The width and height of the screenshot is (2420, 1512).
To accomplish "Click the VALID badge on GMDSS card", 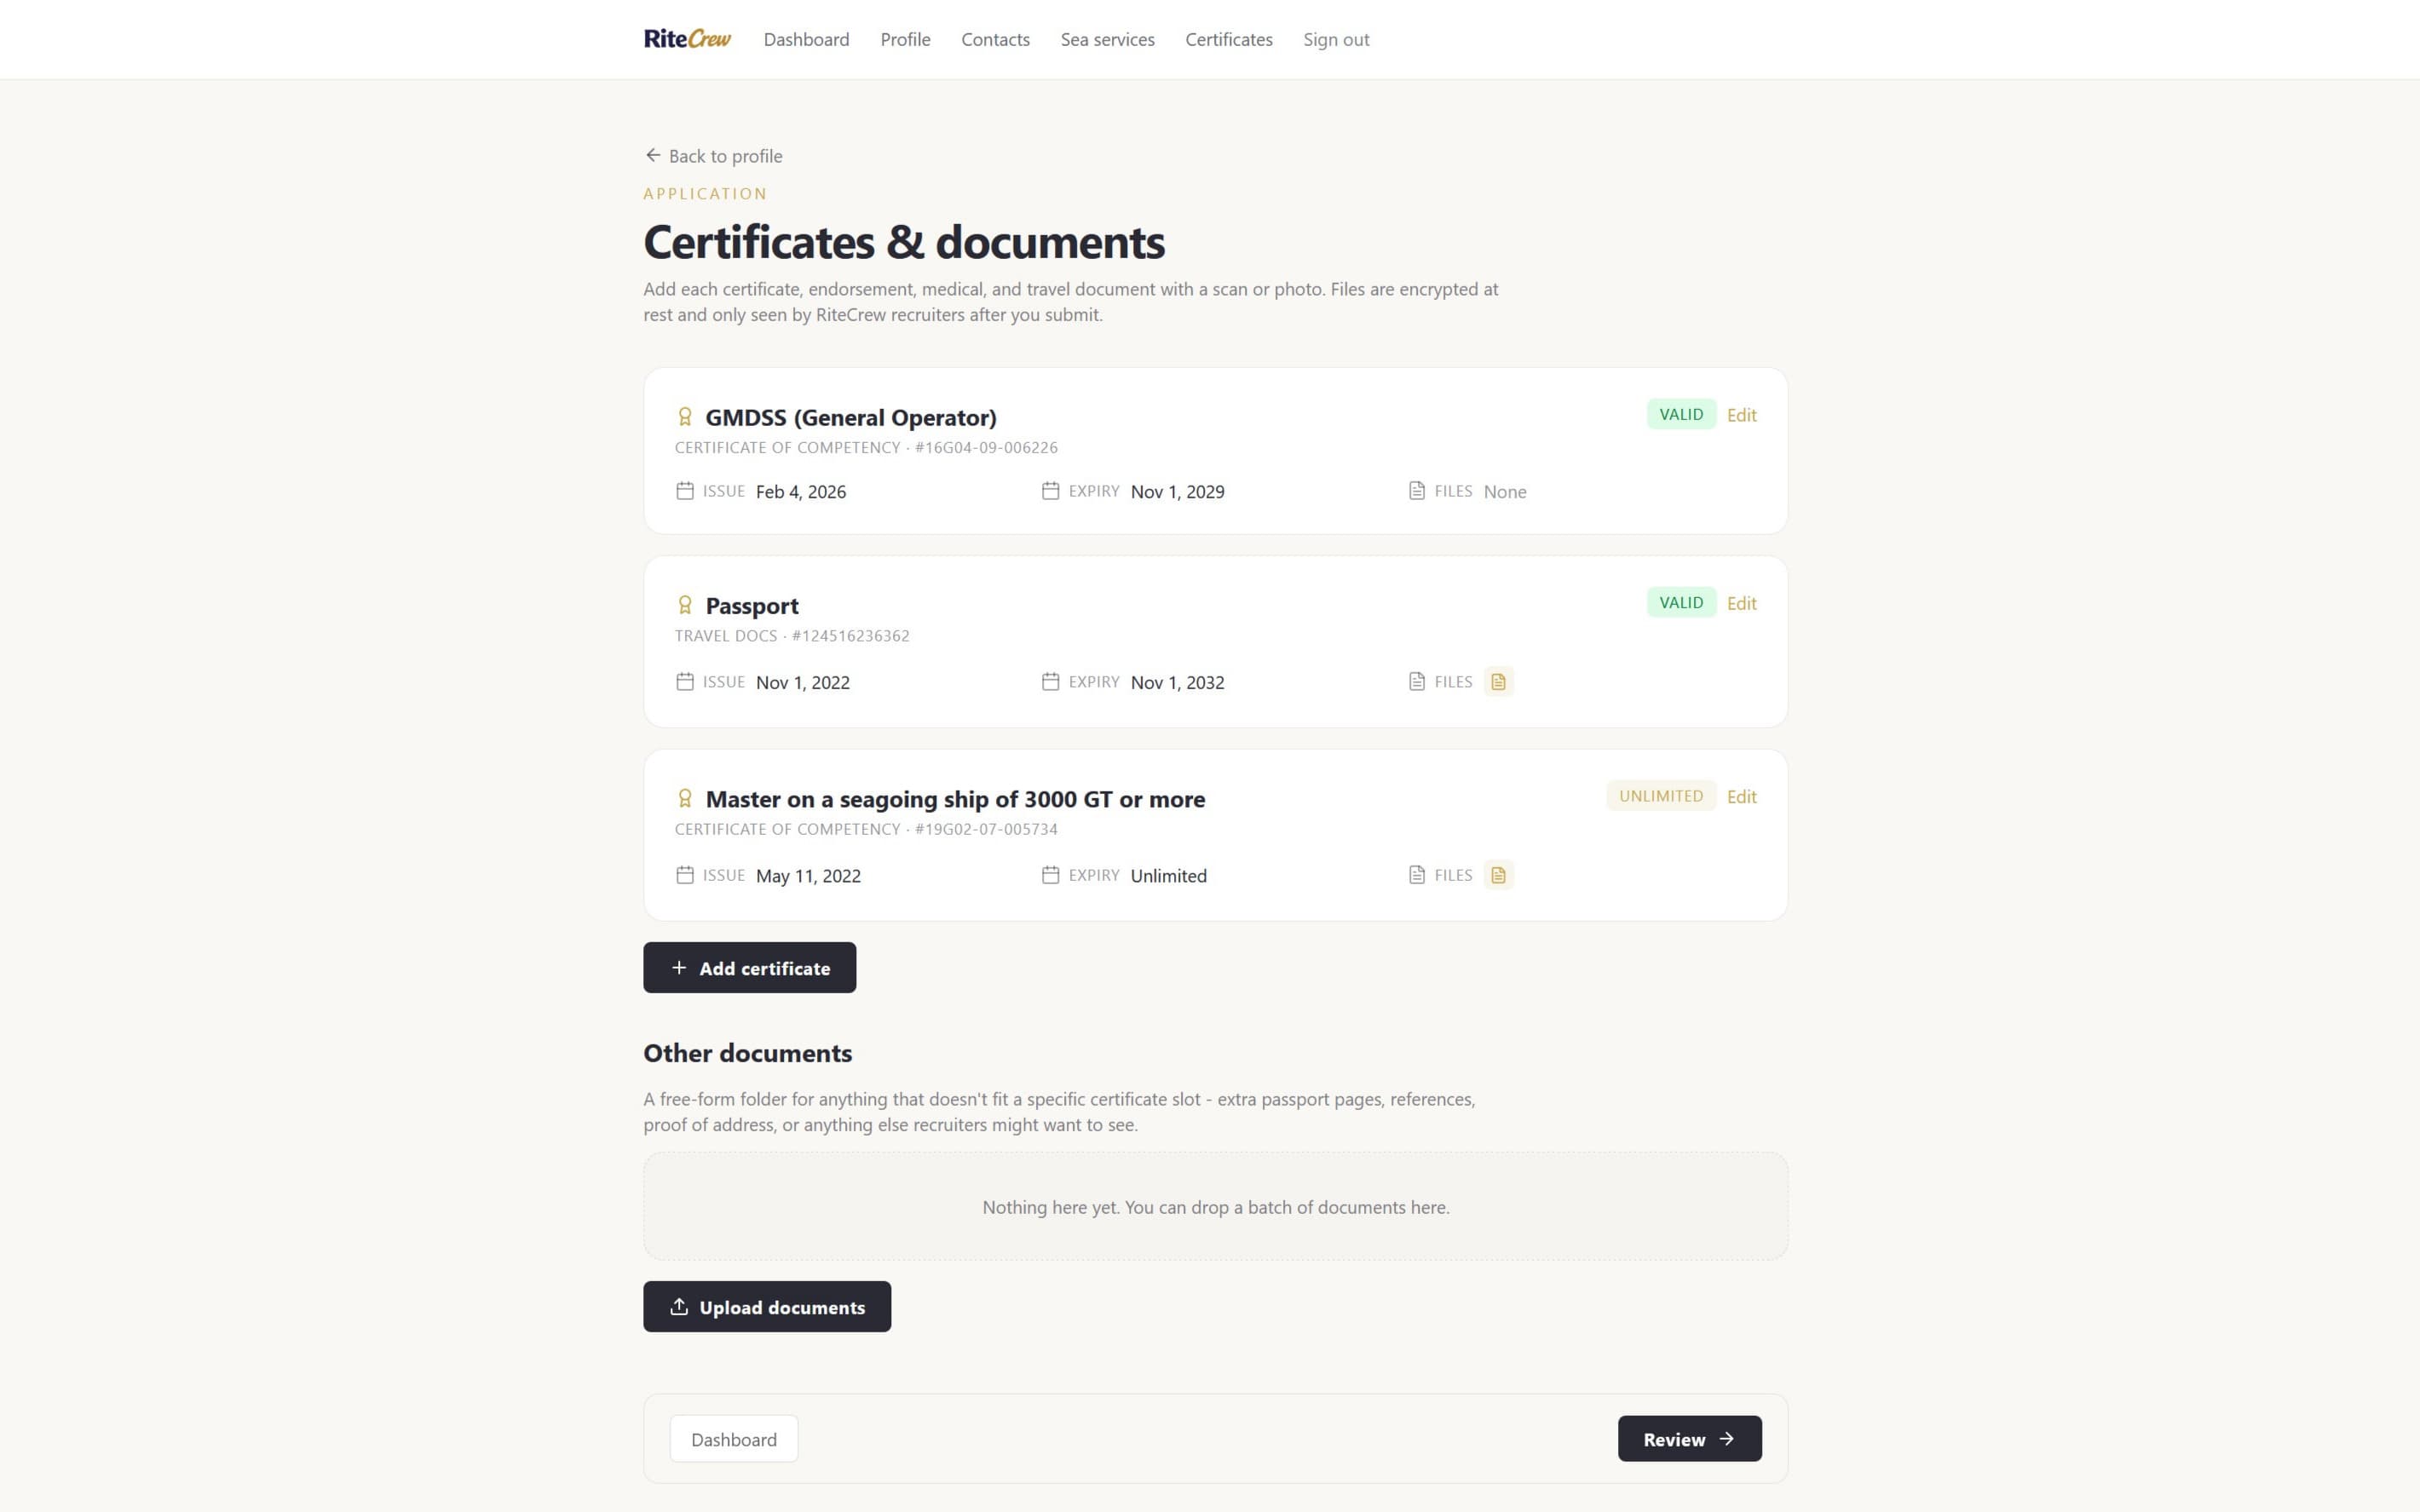I will (1681, 414).
